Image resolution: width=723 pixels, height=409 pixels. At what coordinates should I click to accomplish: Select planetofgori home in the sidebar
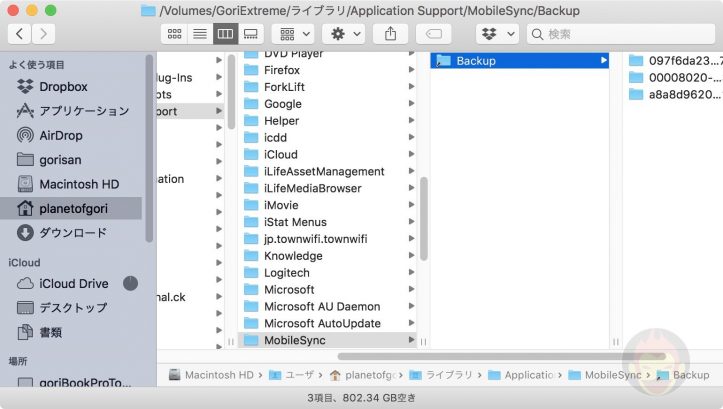71,208
